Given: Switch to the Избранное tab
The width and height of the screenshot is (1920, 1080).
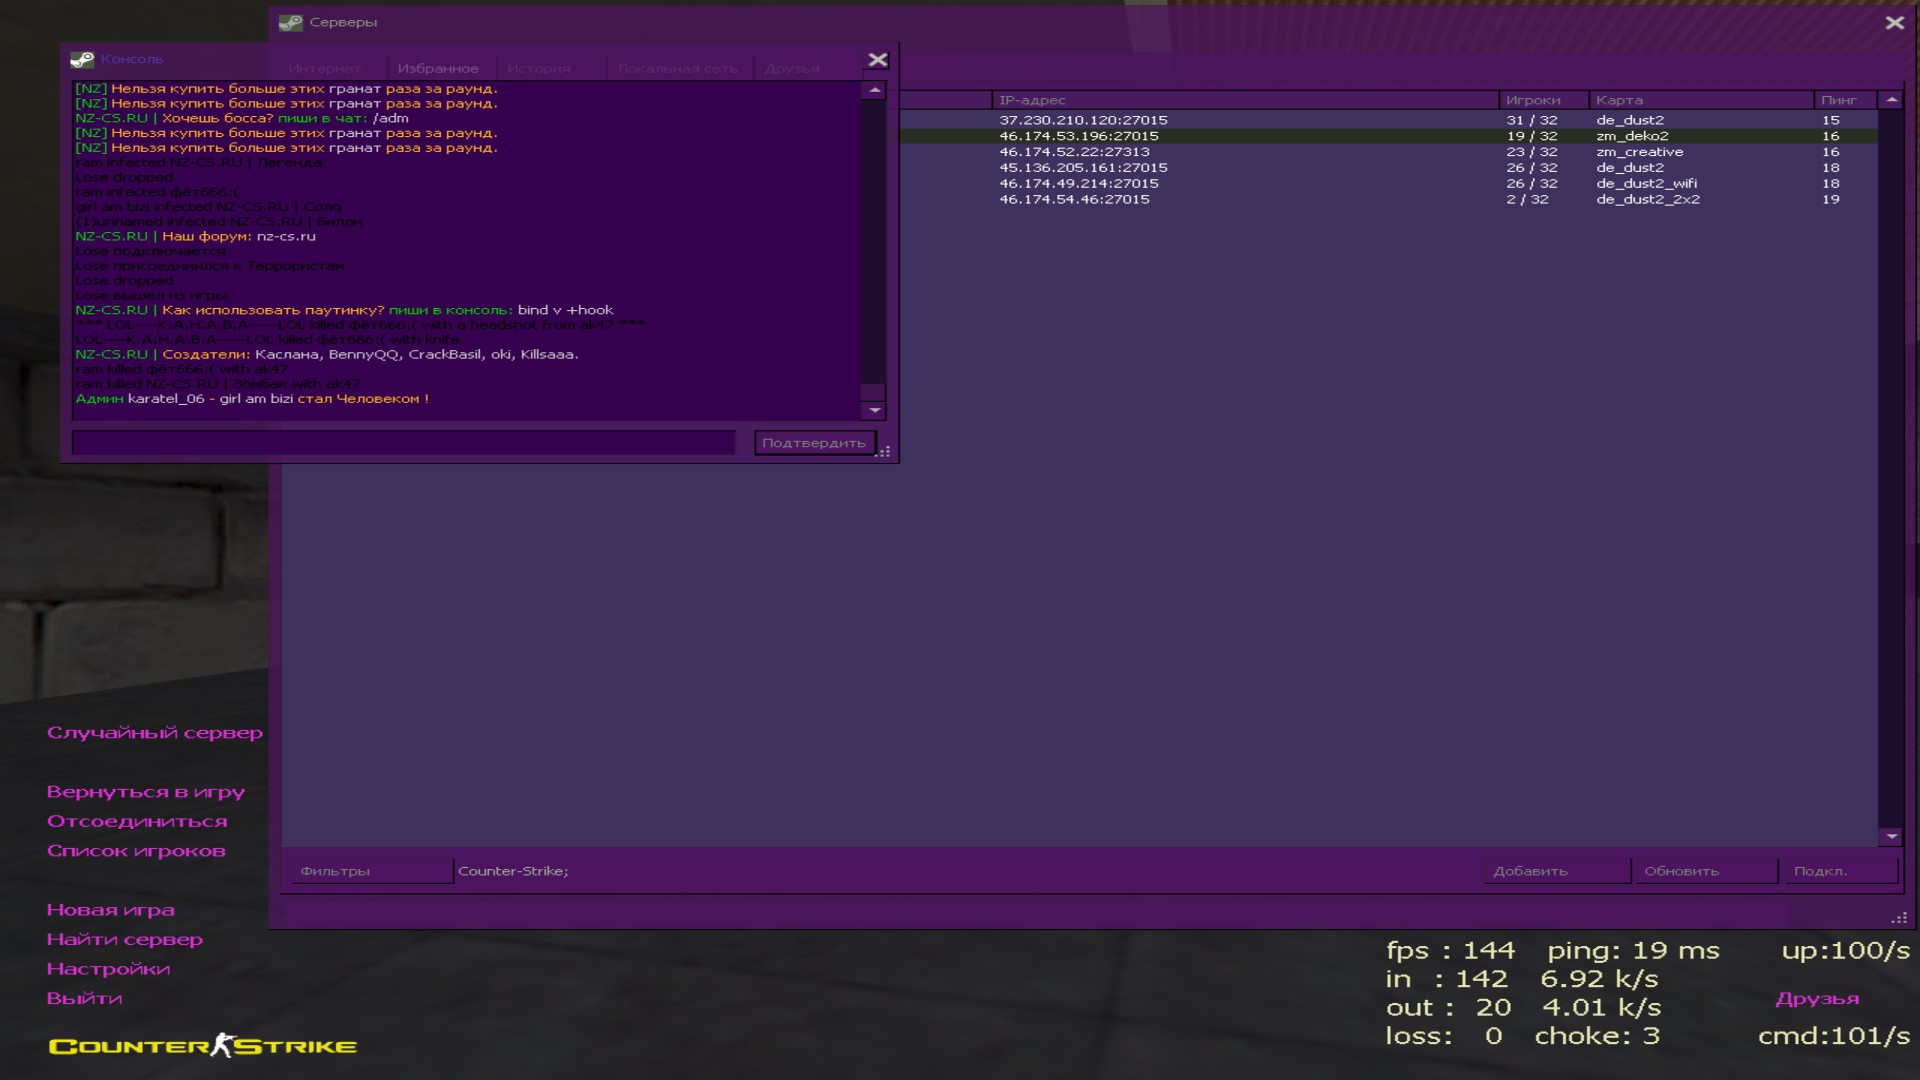Looking at the screenshot, I should click(x=437, y=69).
